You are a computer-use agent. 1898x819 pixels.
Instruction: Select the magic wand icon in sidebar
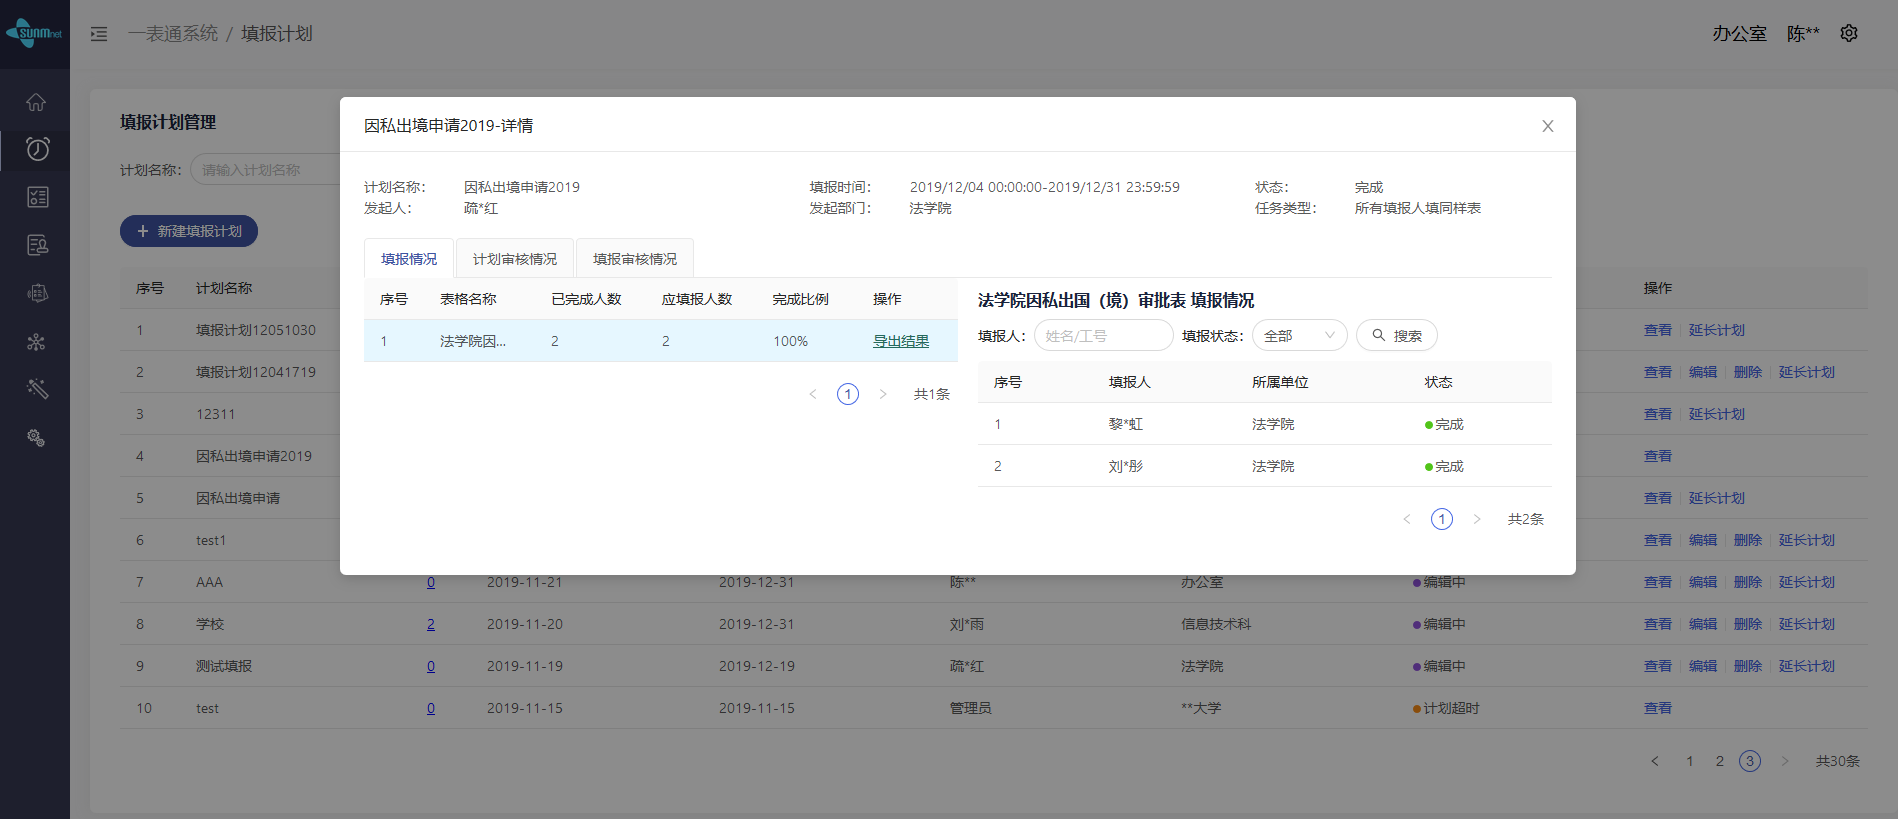tap(37, 389)
